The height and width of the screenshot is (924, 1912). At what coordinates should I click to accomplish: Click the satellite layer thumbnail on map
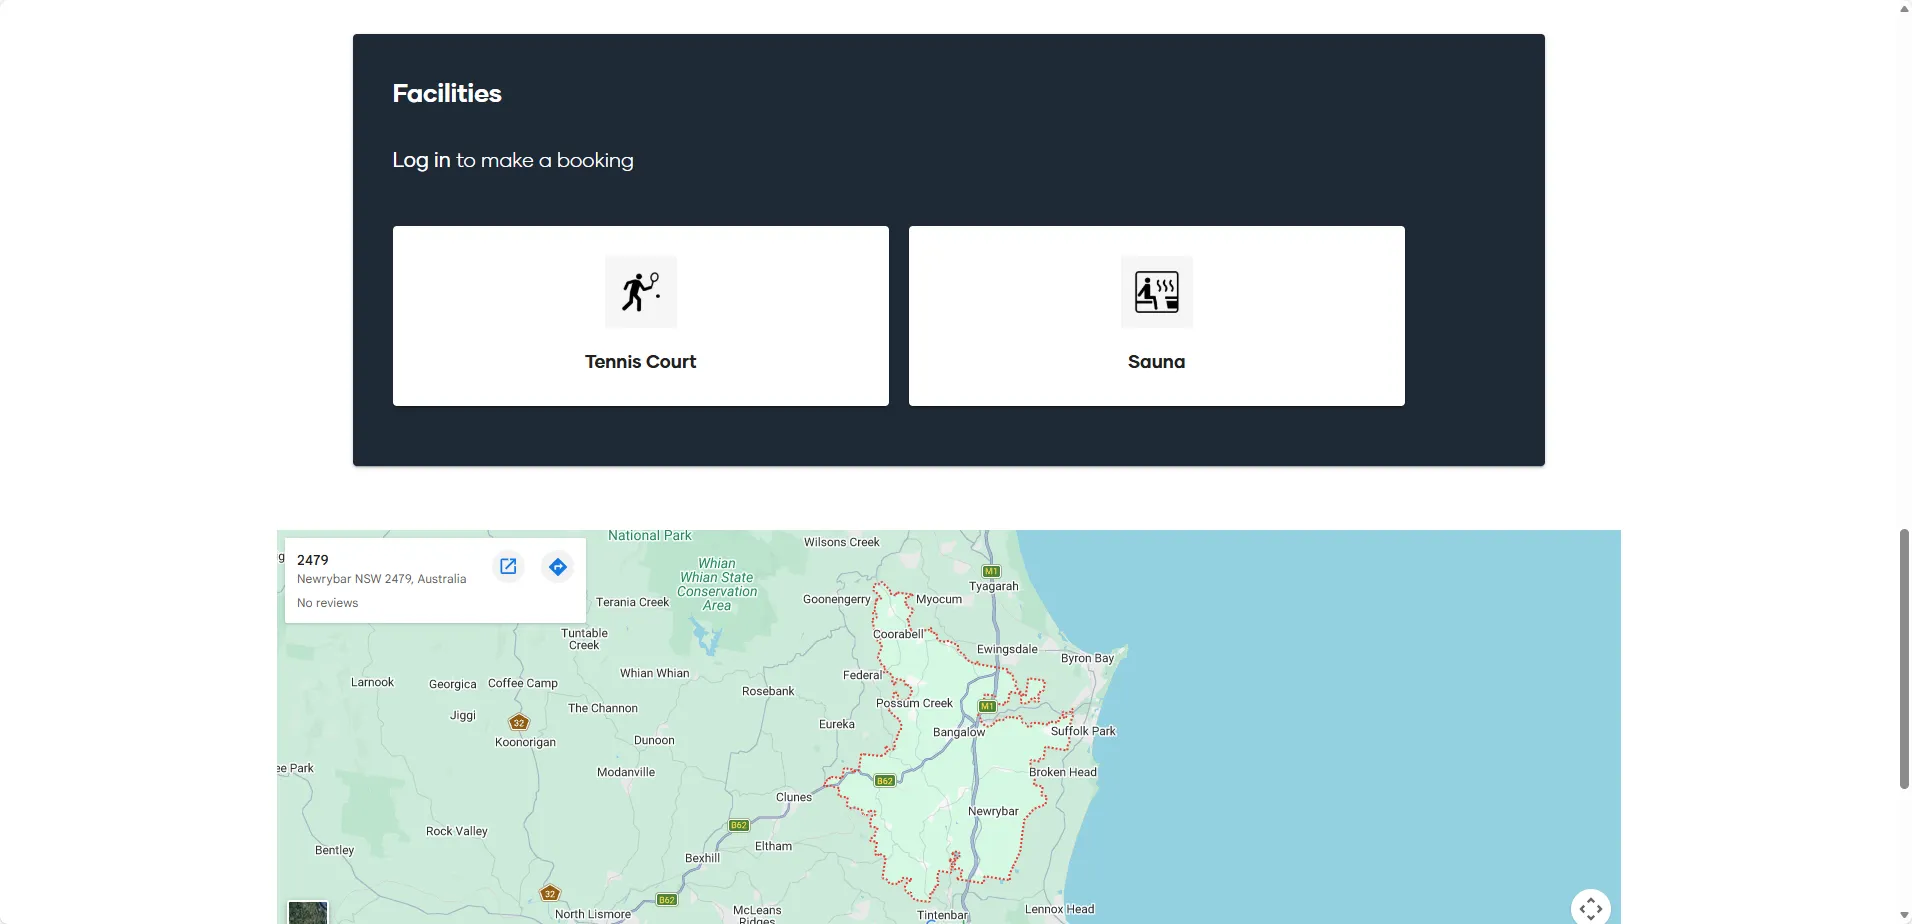tap(308, 912)
